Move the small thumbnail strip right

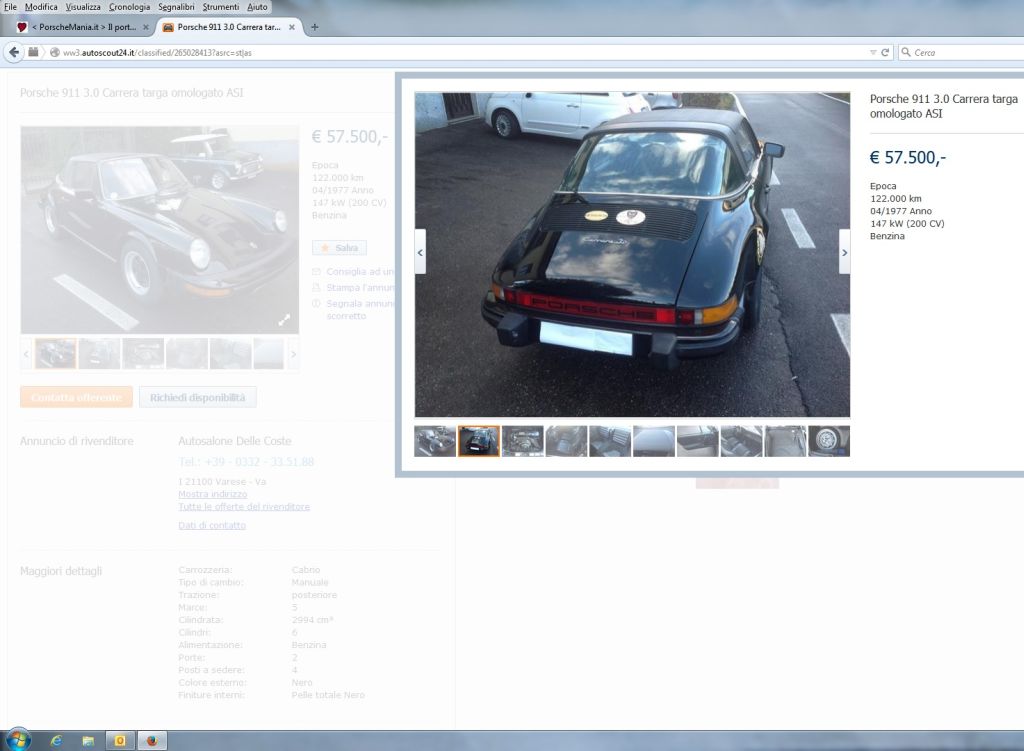point(293,354)
